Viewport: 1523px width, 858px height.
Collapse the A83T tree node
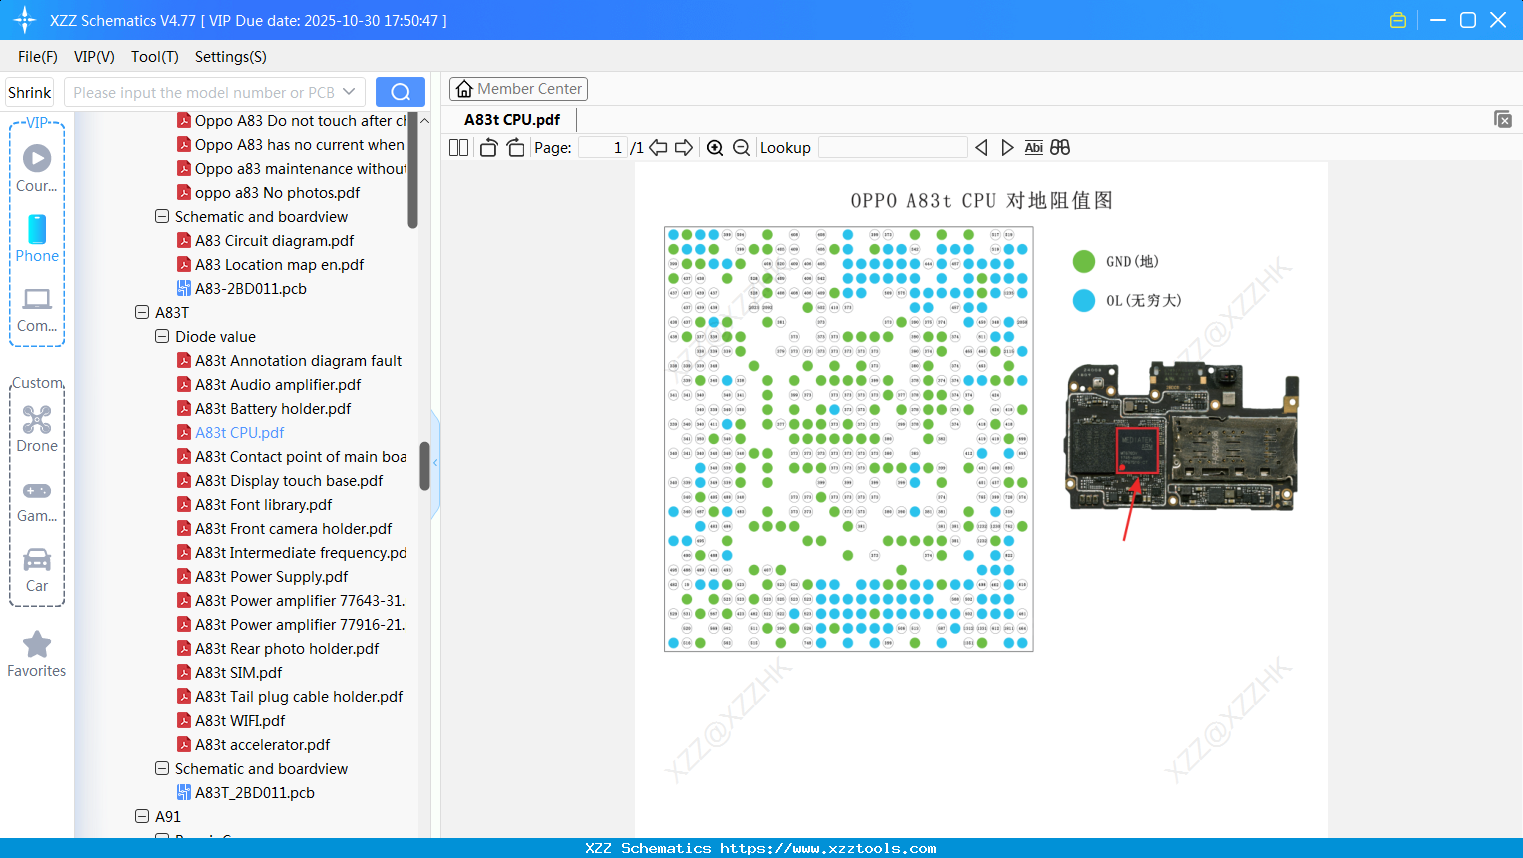(142, 312)
